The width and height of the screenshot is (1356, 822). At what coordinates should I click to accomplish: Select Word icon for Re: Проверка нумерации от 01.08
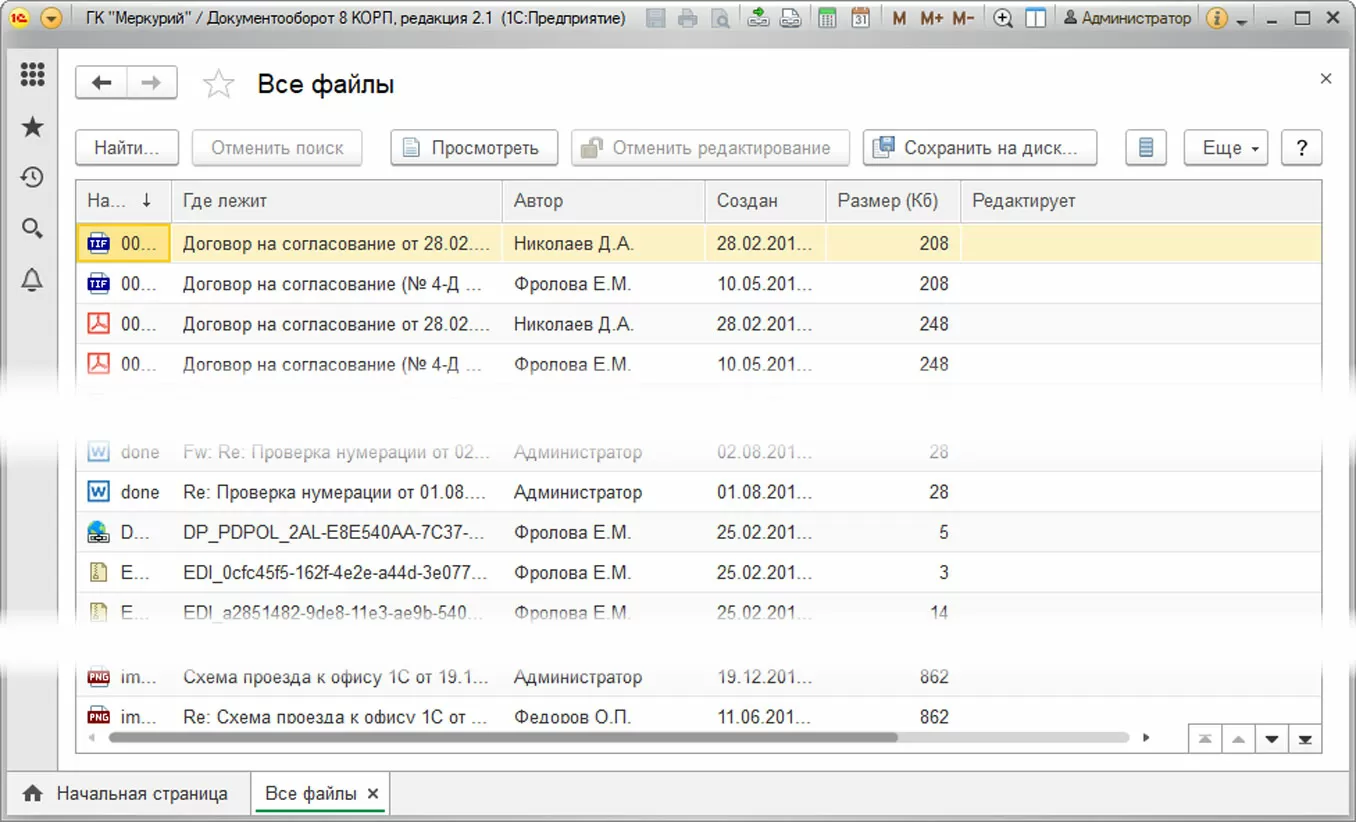coord(98,492)
